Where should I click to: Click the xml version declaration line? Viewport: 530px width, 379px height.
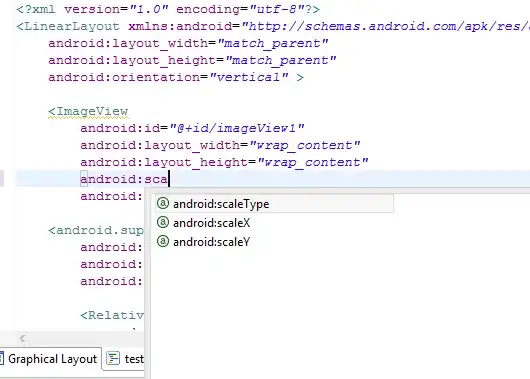pyautogui.click(x=168, y=9)
